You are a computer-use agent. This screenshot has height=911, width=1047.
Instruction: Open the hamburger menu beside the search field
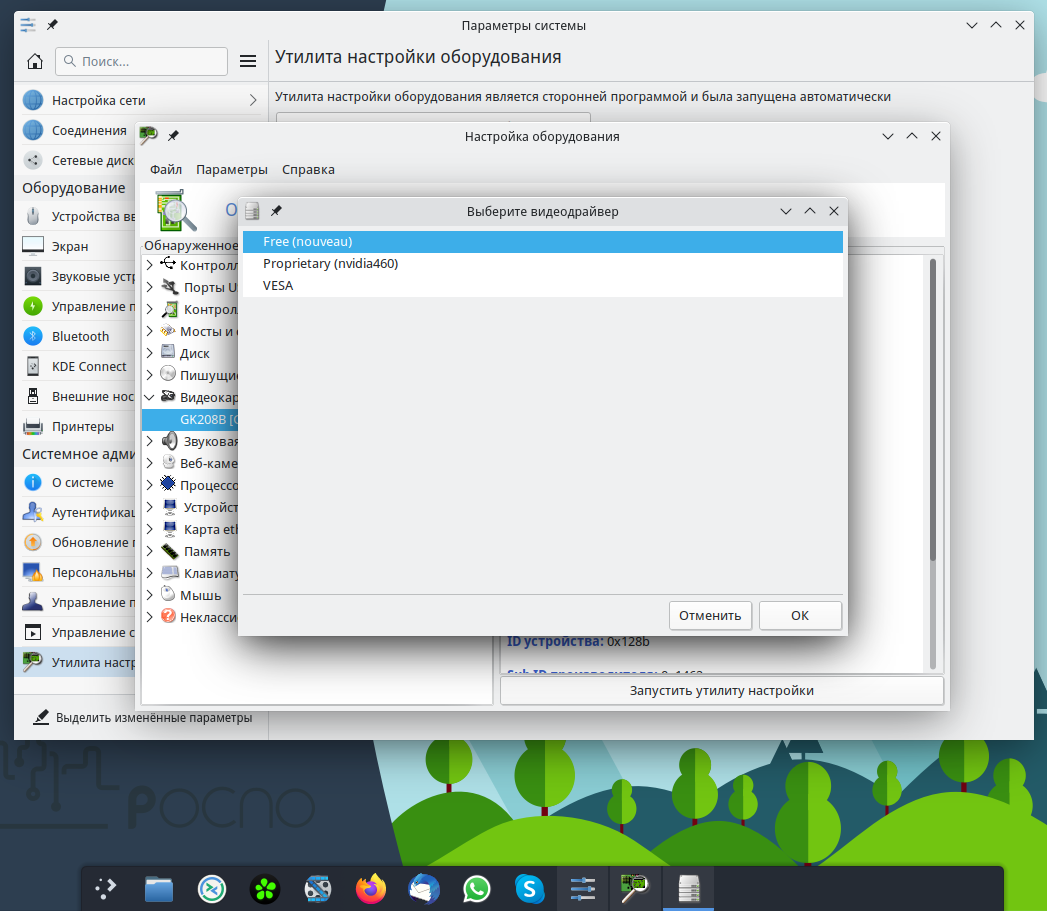(248, 62)
